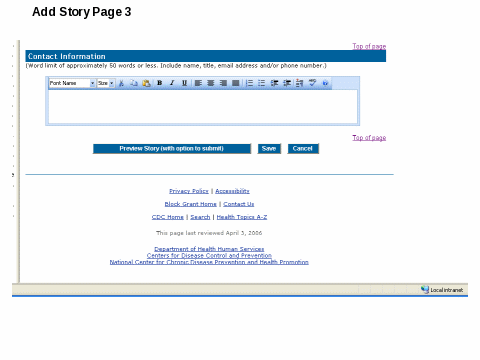Toggle Bold formatting
480x360 pixels.
click(160, 83)
